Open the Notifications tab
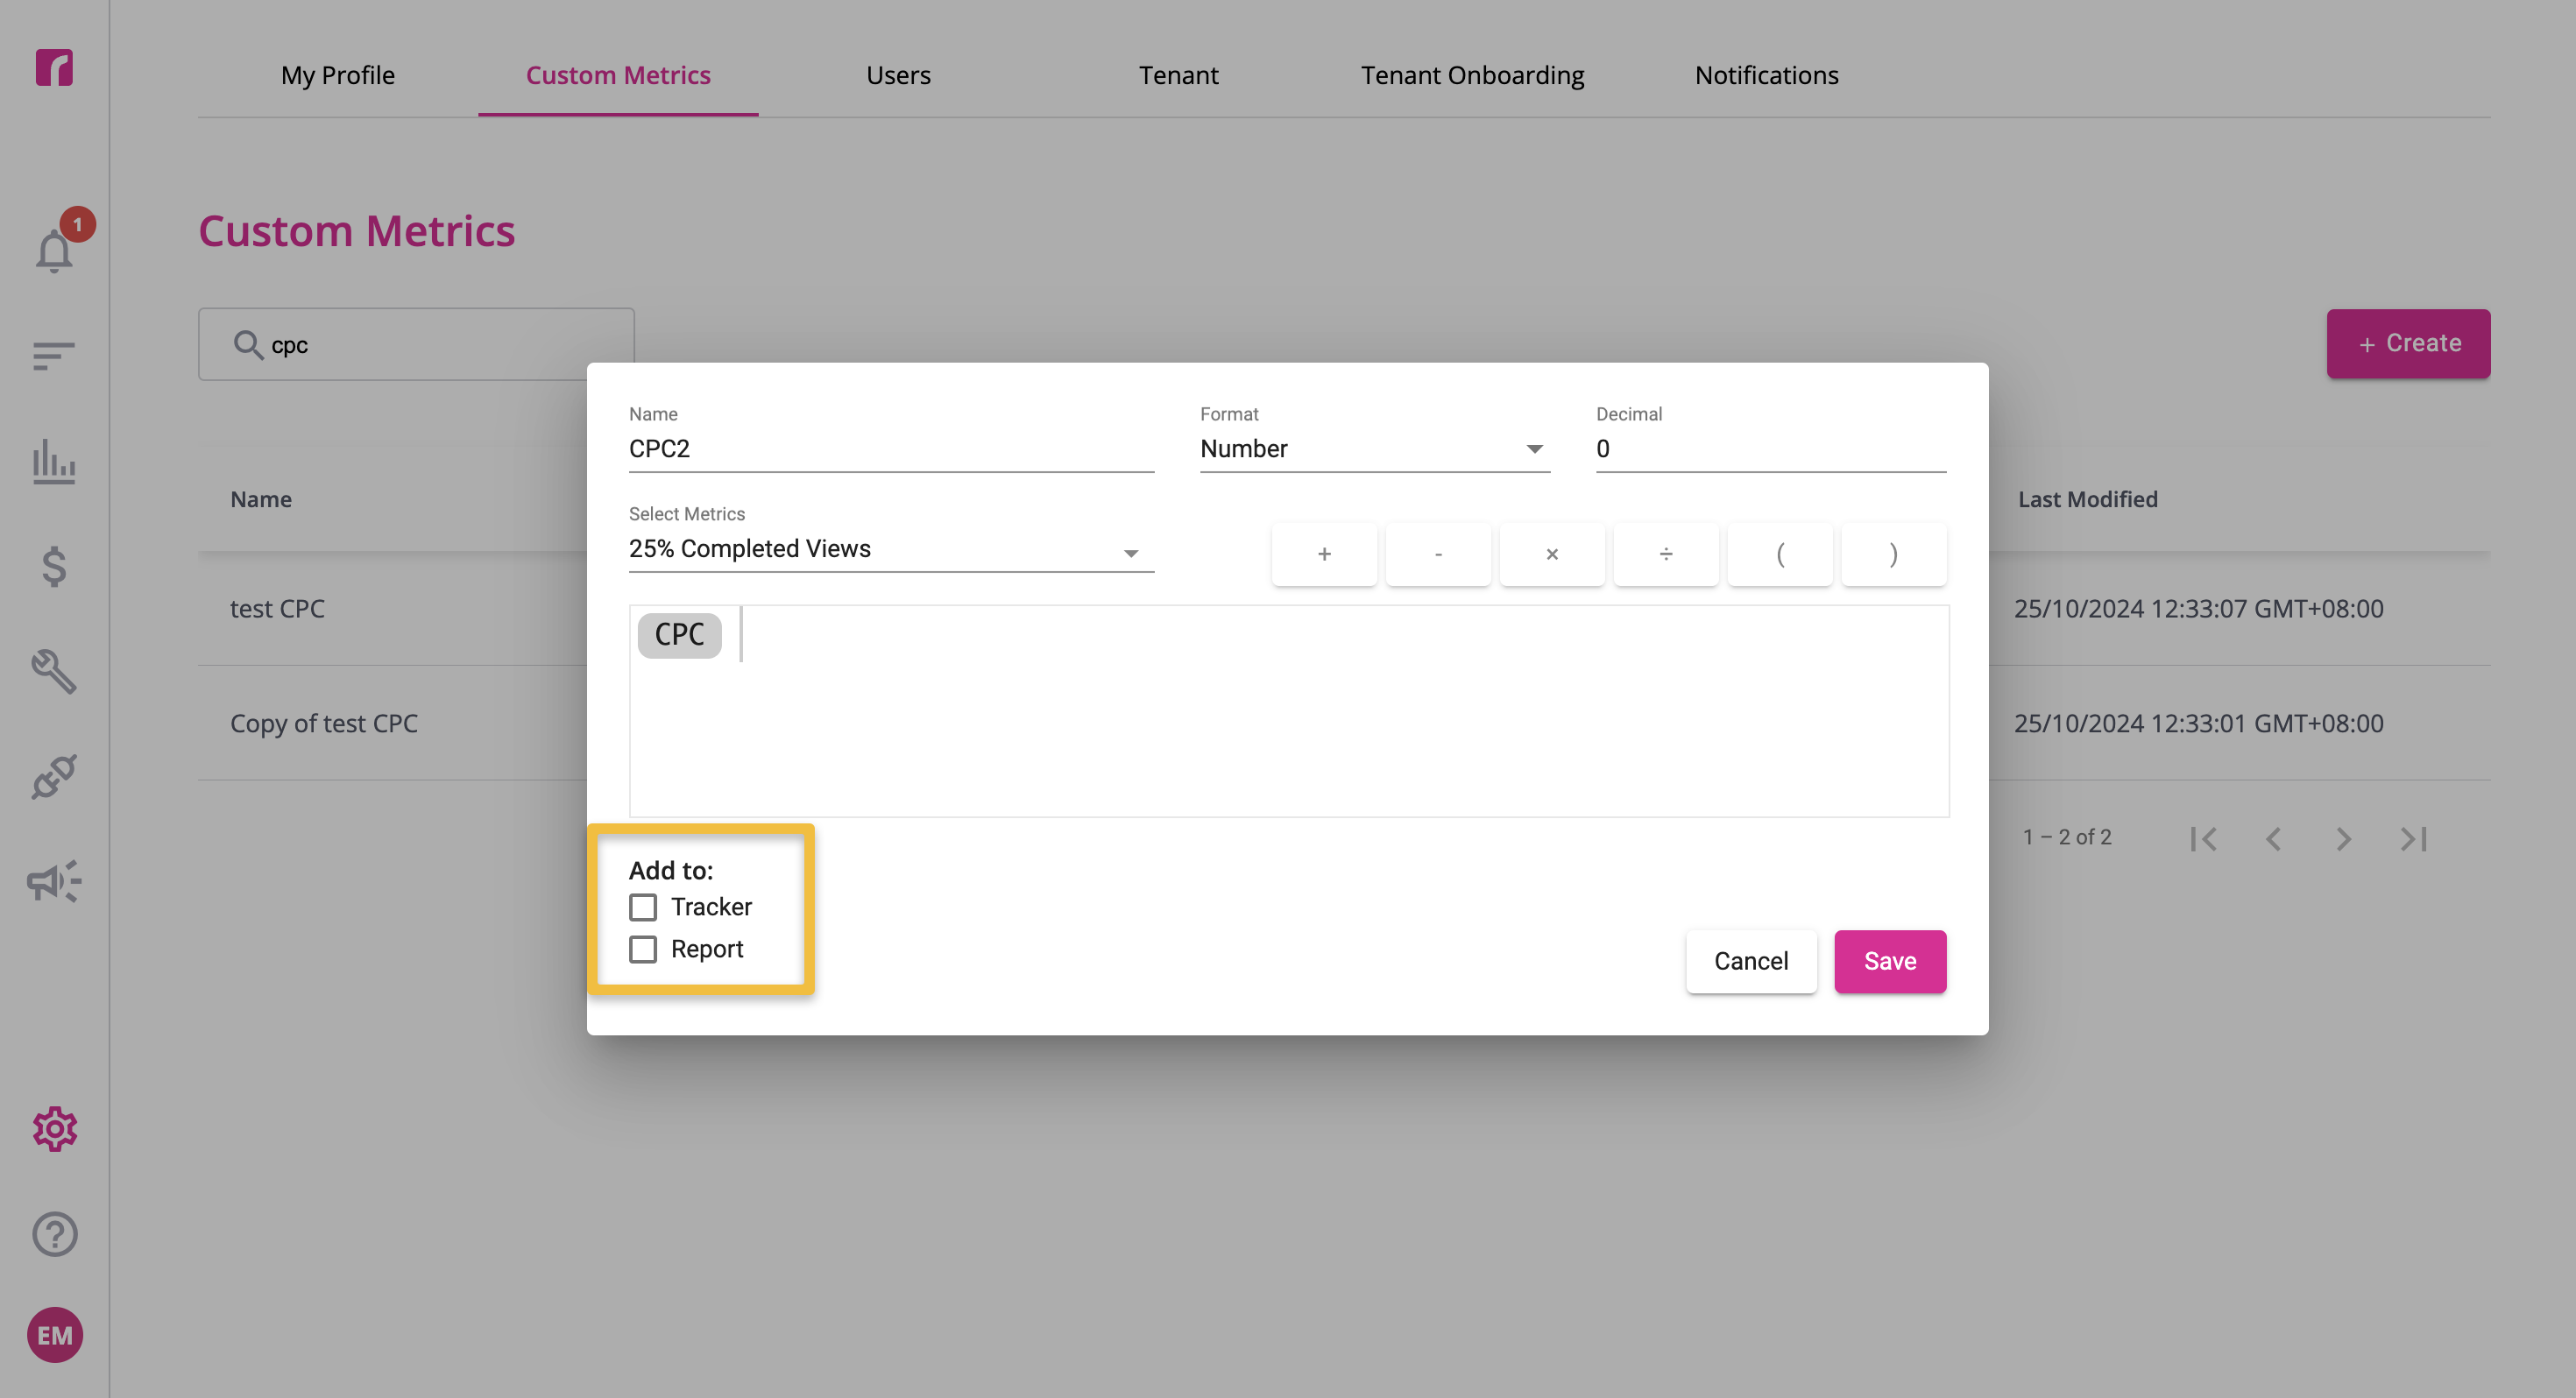The height and width of the screenshot is (1398, 2576). point(1766,75)
